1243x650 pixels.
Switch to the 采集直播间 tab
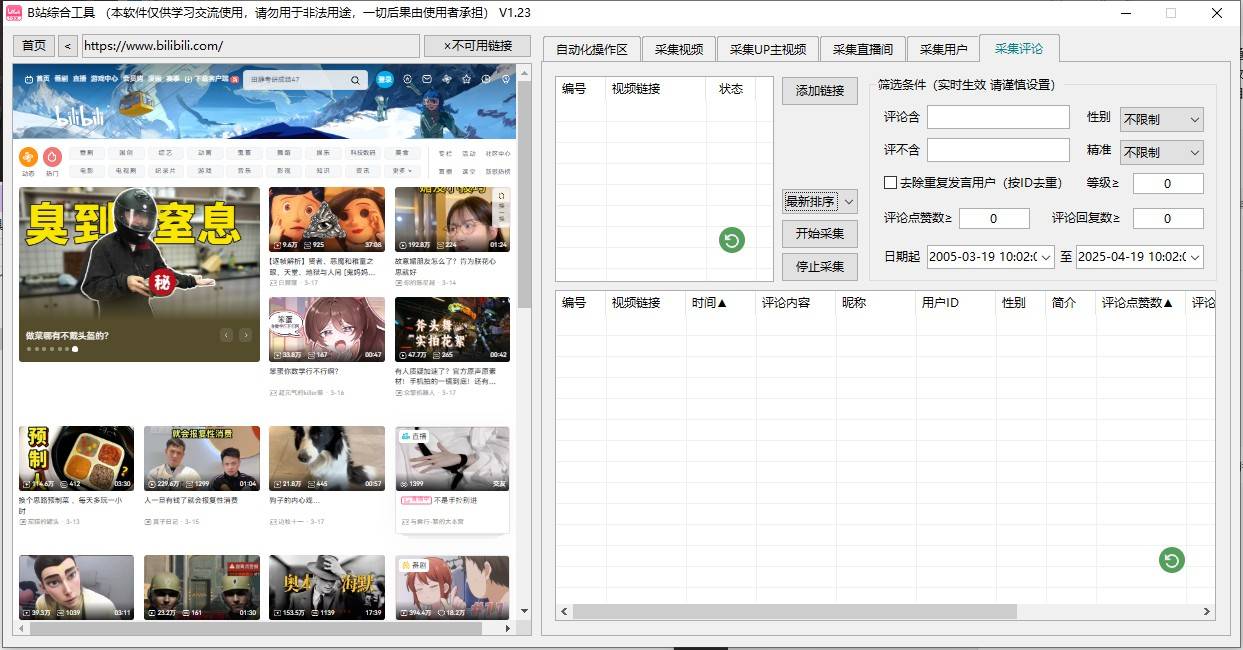(x=862, y=49)
